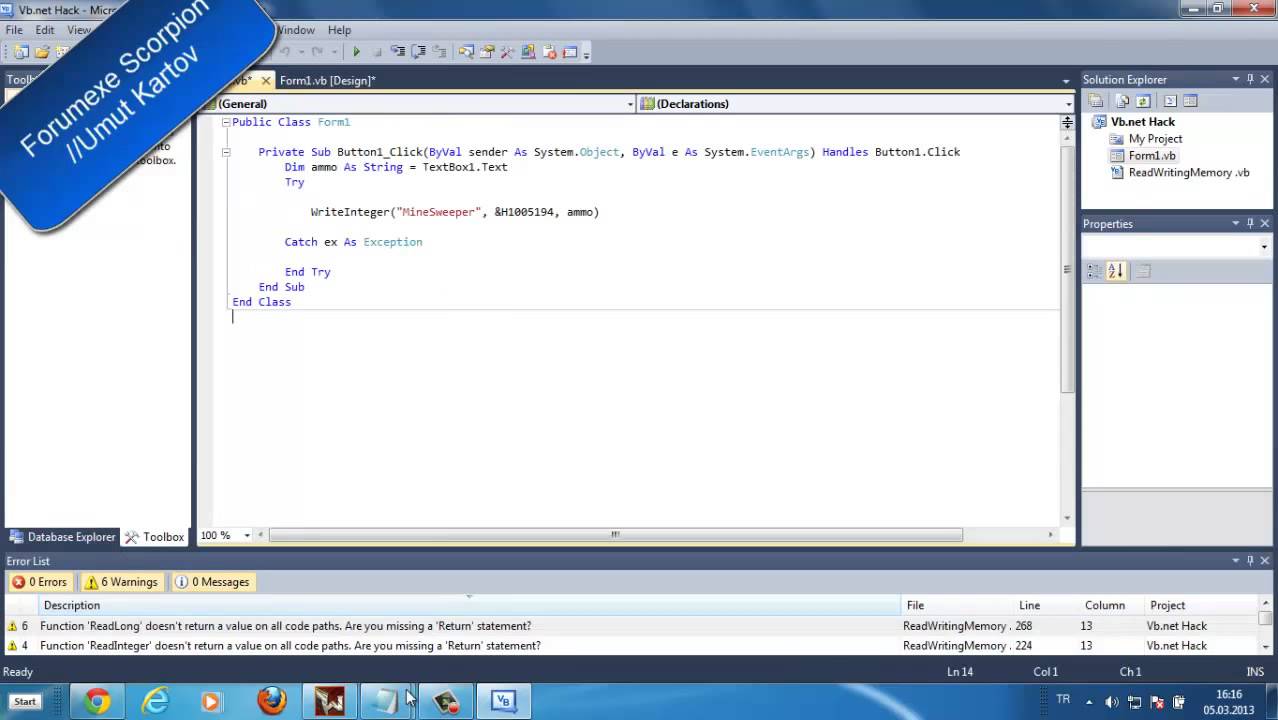The height and width of the screenshot is (720, 1278).
Task: Toggle the 0 Errors filter
Action: [x=39, y=582]
